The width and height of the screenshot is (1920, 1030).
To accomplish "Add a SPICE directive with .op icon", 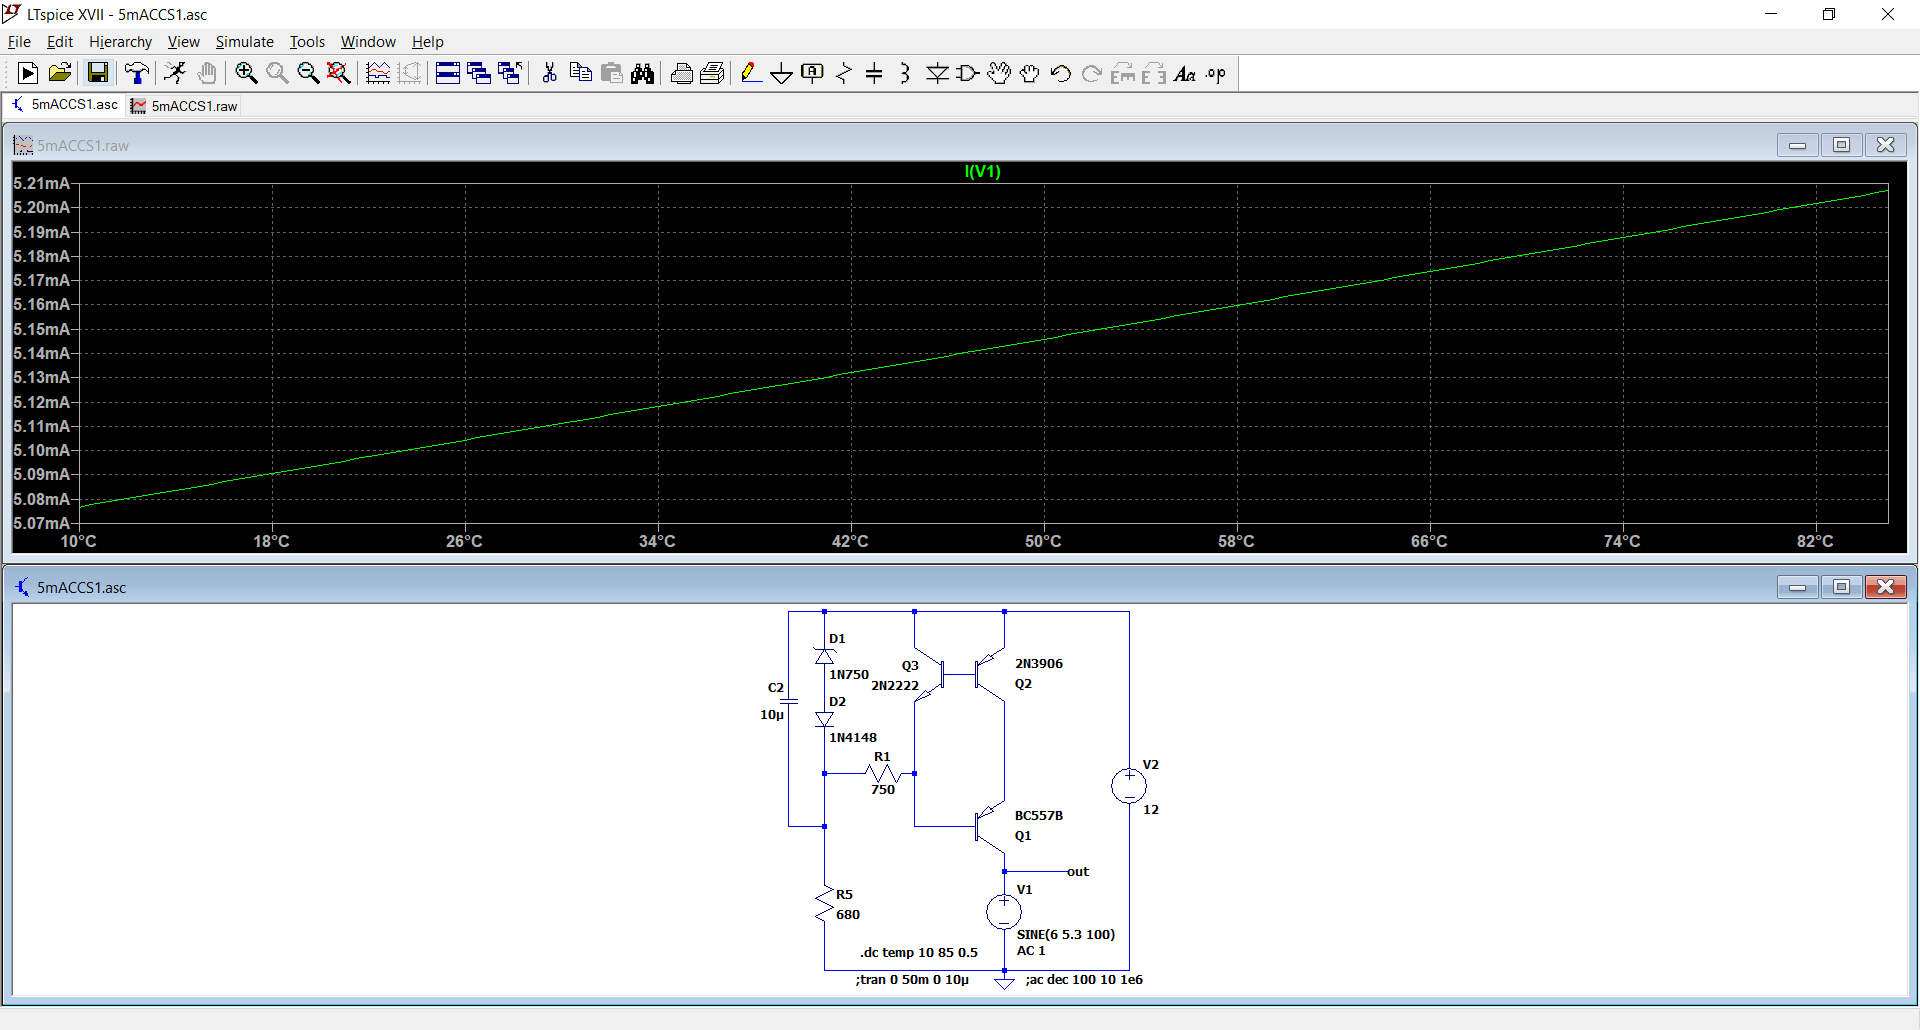I will [x=1216, y=73].
